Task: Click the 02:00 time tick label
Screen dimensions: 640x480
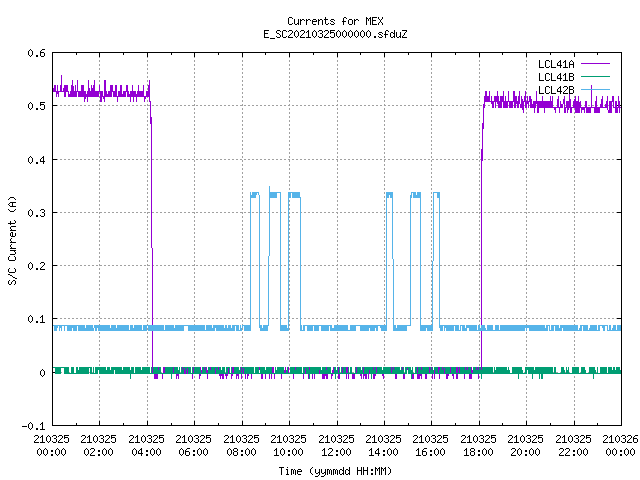Action: 98,452
